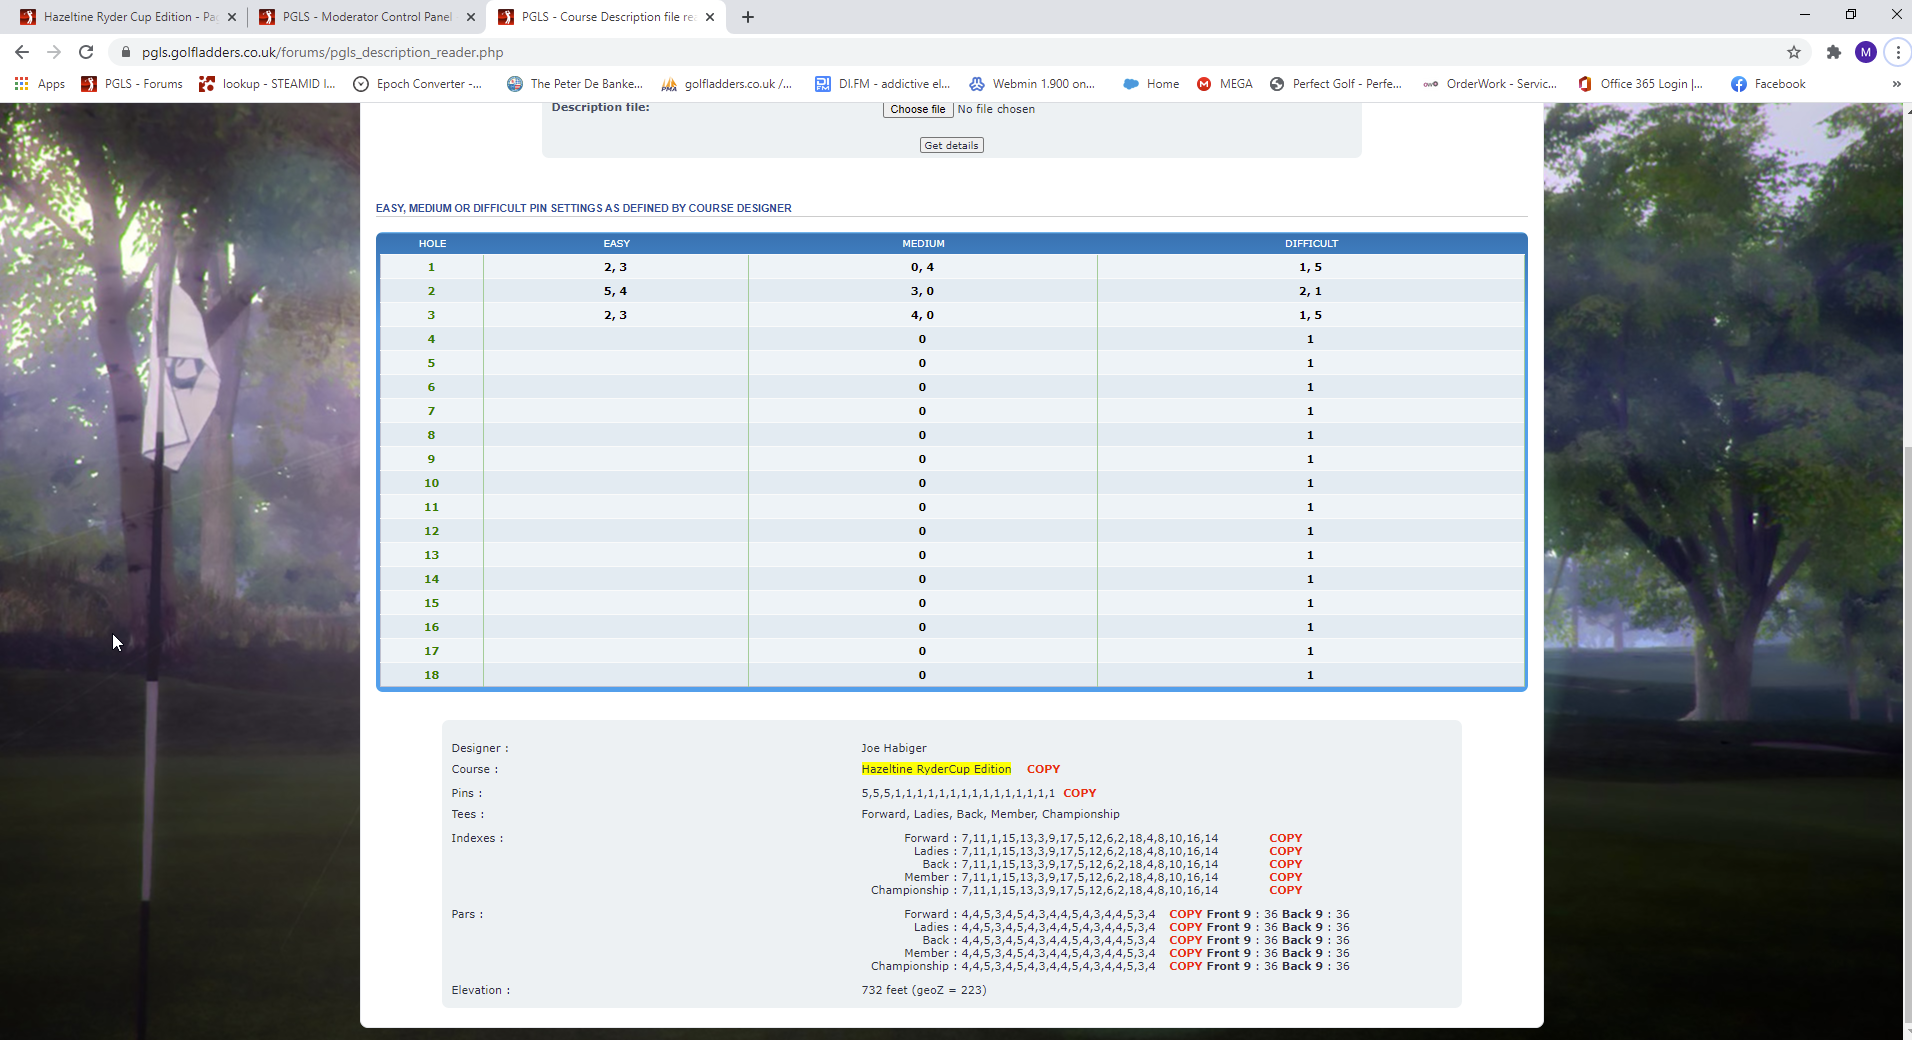Click COPY beside the Pins values
This screenshot has height=1040, width=1912.
pyautogui.click(x=1079, y=793)
